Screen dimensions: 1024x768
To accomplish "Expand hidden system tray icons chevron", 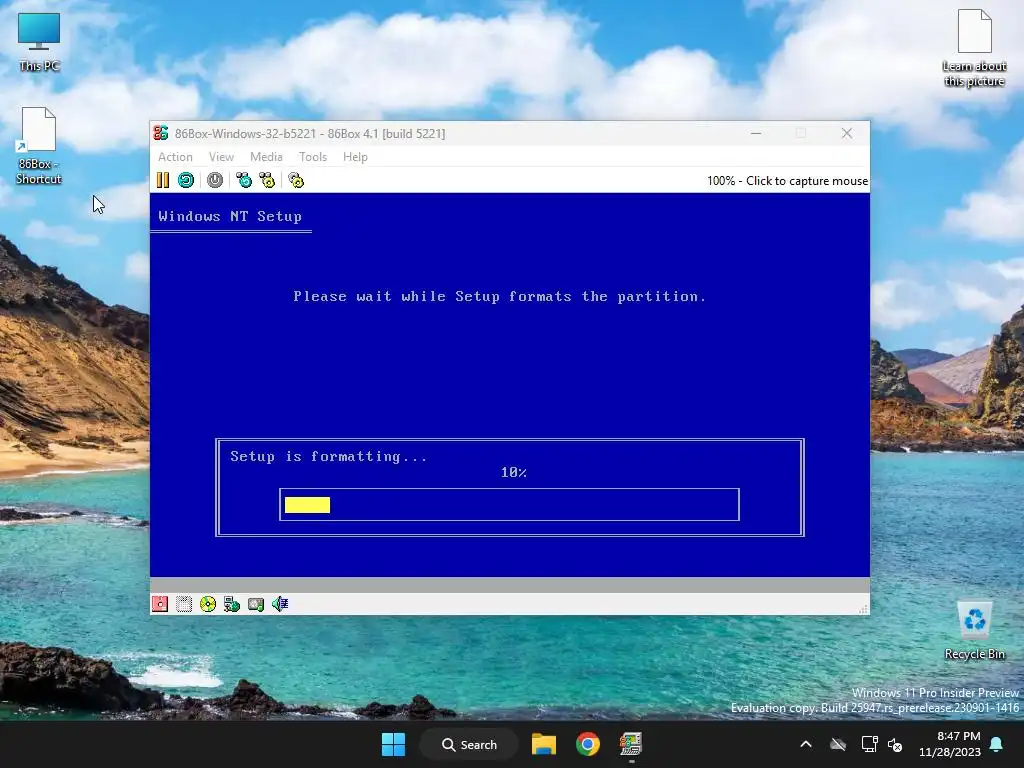I will coord(806,744).
